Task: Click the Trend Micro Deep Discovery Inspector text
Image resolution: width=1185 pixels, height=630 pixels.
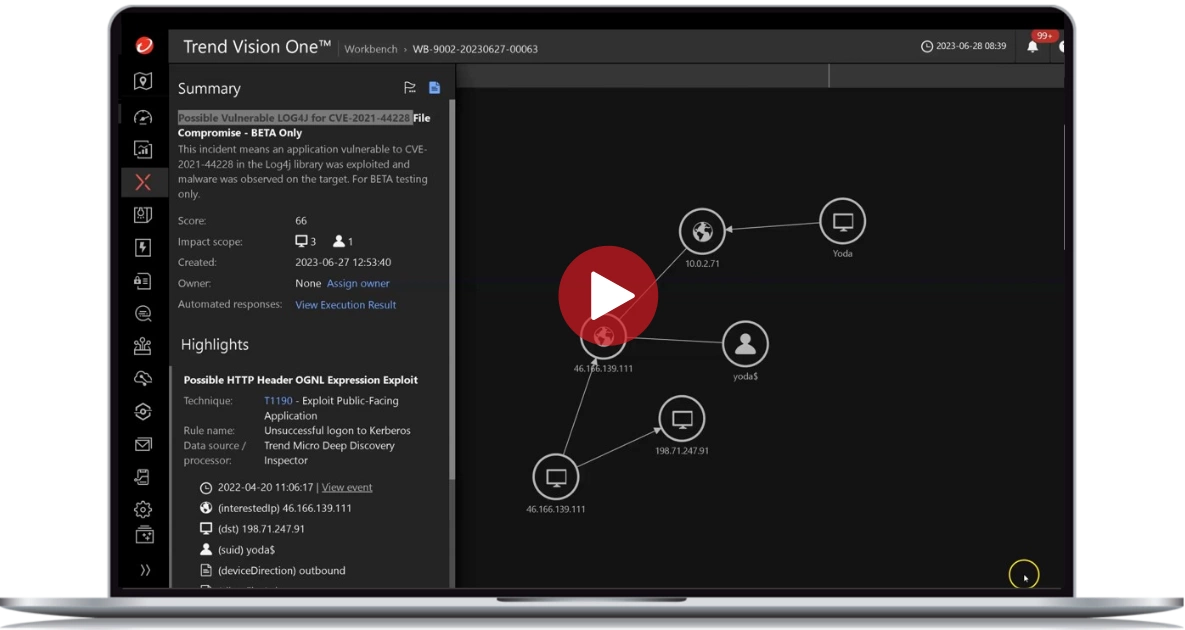Action: tap(330, 452)
